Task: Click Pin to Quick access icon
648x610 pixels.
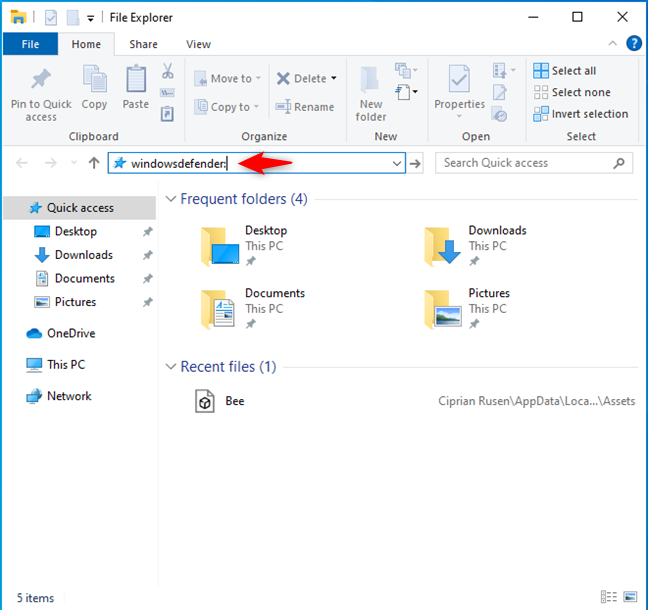Action: [41, 79]
